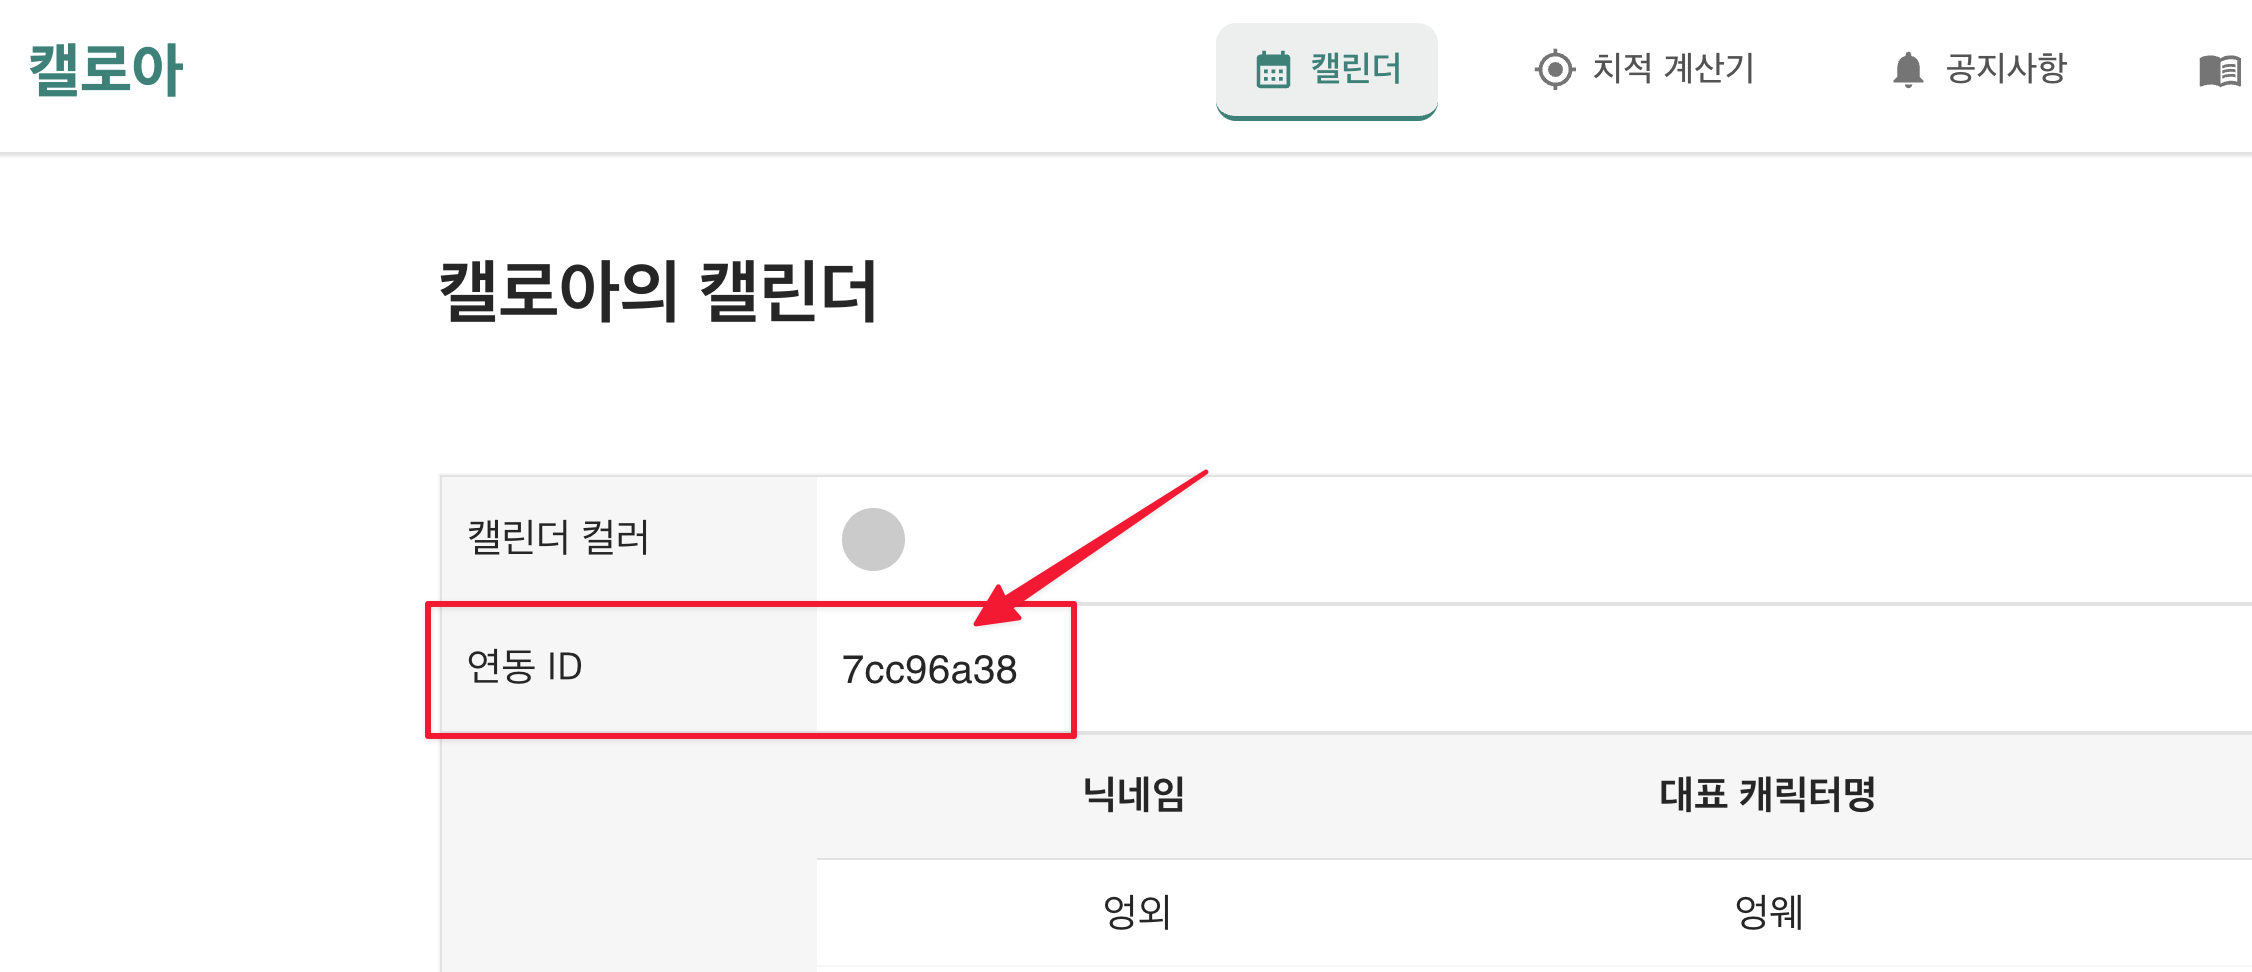The height and width of the screenshot is (972, 2252).
Task: Open the 공지사항 menu item
Action: 2005,69
